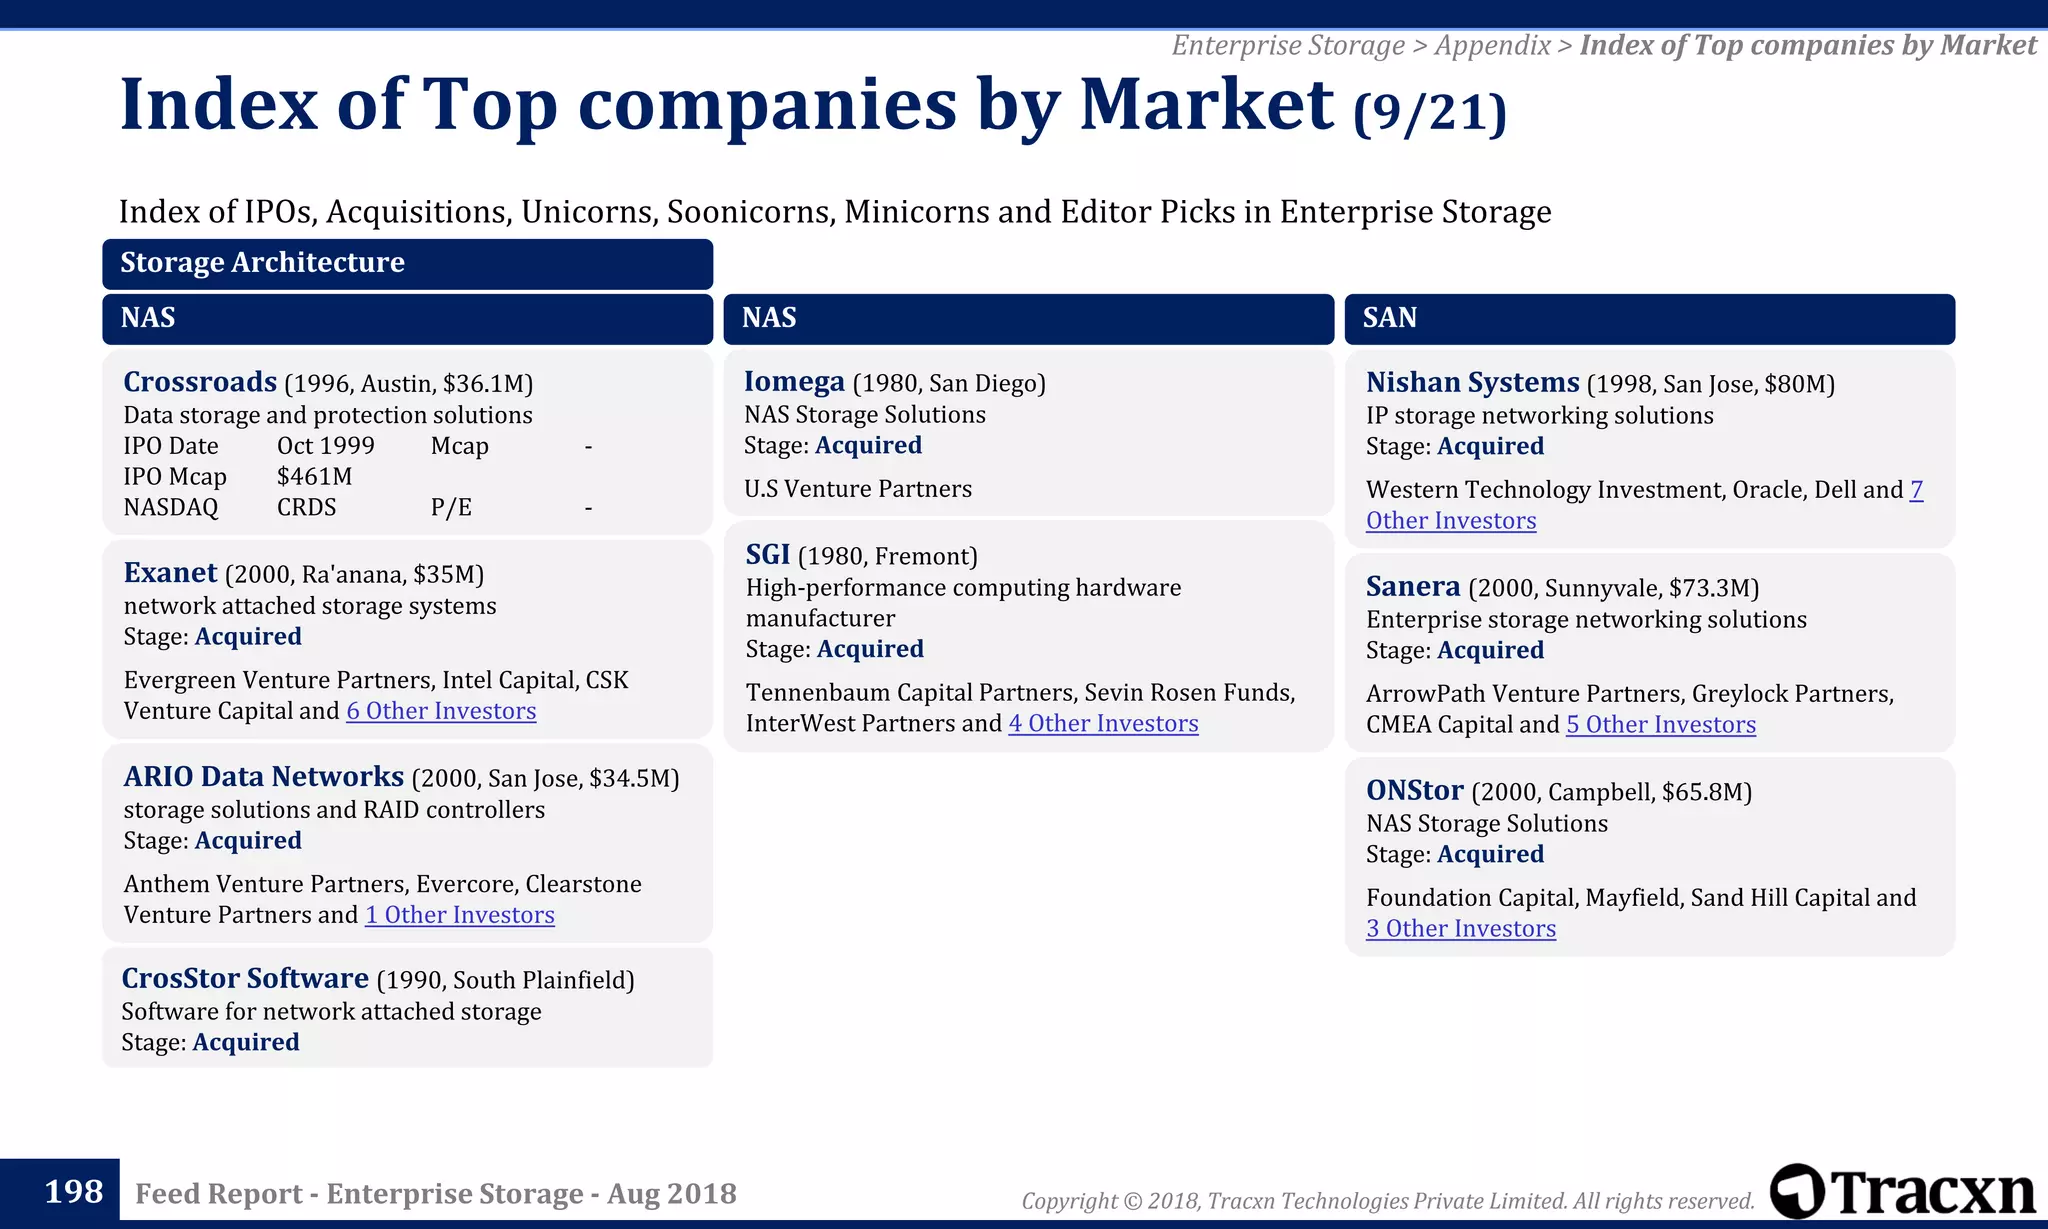2048x1229 pixels.
Task: Click the Exanet company name
Action: 170,573
